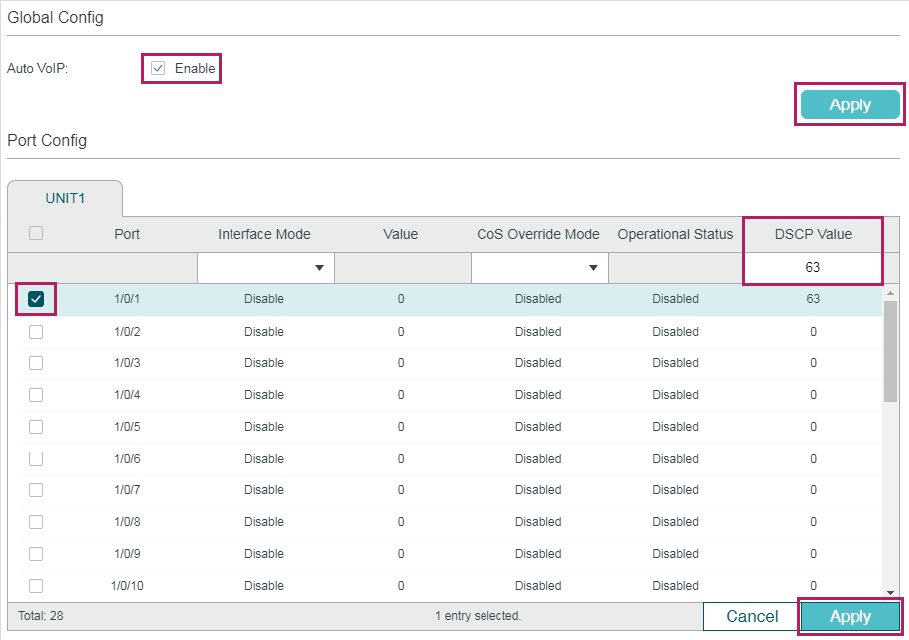
Task: Click the table scrollbar down arrow
Action: click(890, 593)
